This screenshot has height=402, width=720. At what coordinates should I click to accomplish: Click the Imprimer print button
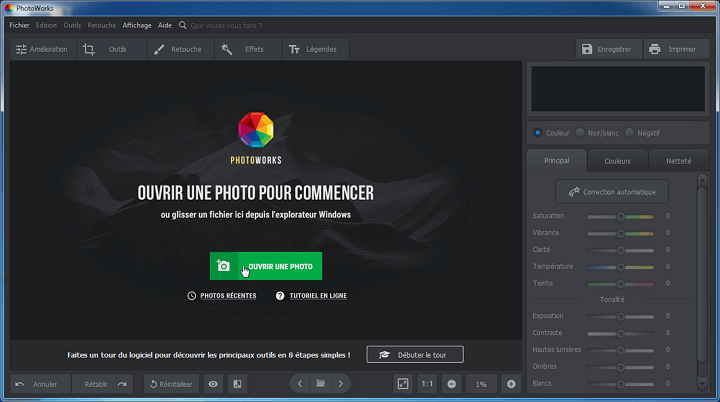pyautogui.click(x=675, y=49)
